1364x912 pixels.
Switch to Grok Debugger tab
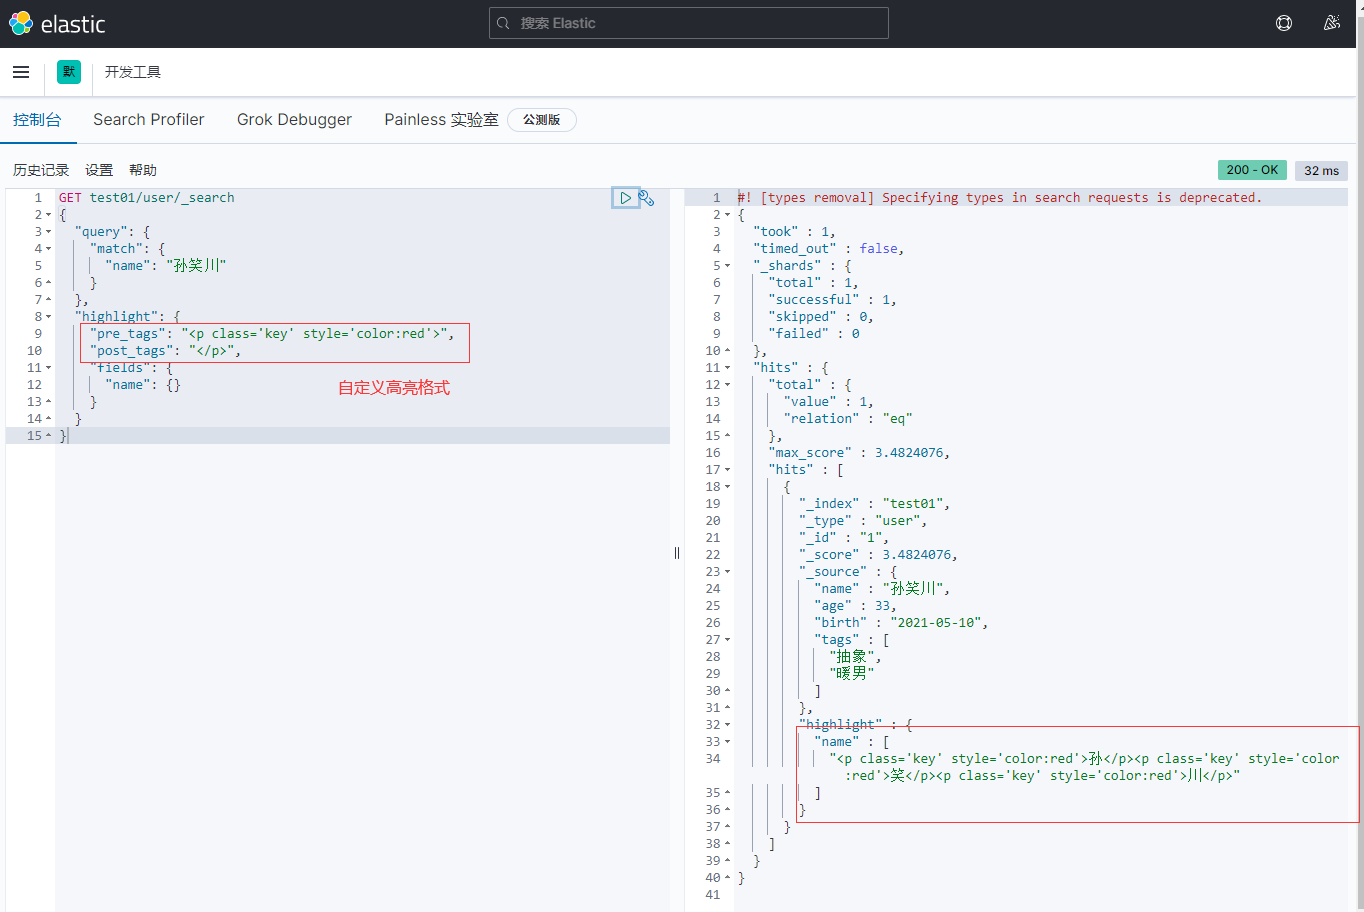point(294,120)
